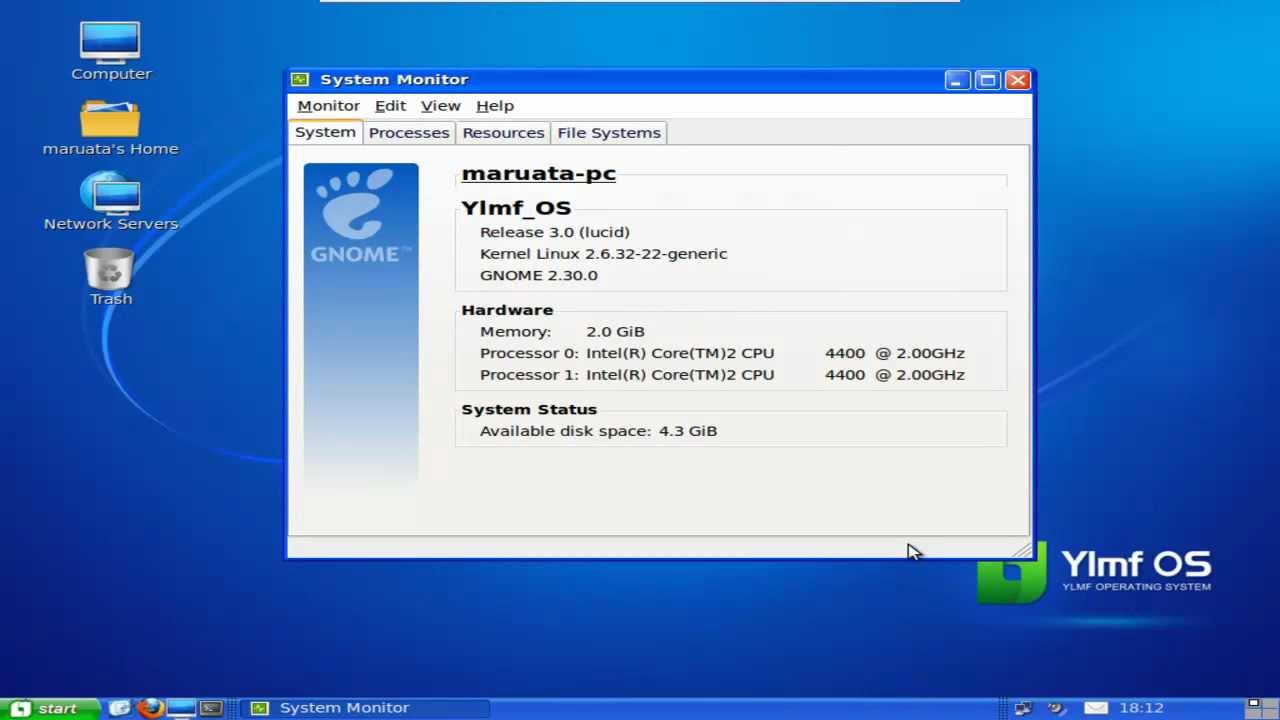Viewport: 1280px width, 720px height.
Task: Maximize the System Monitor window
Action: coord(987,80)
